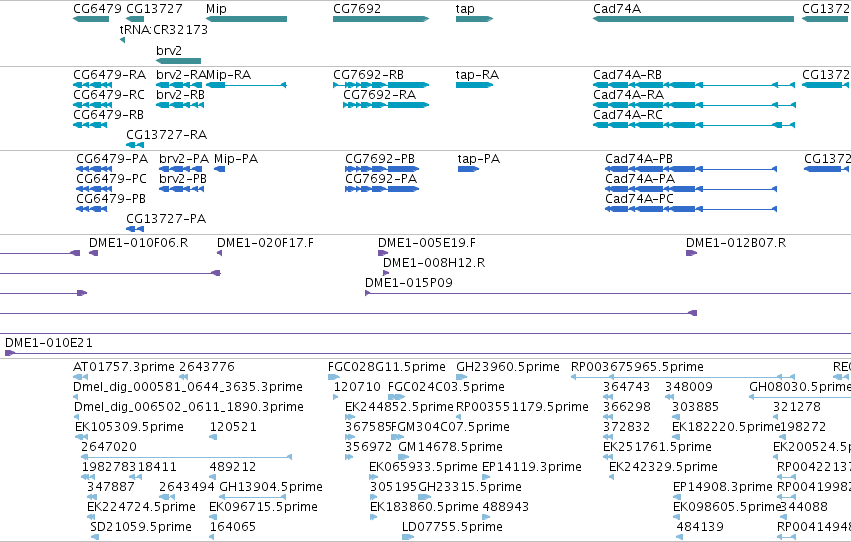Click the DME1-015P09 clone
Screen dimensions: 851x542
point(608,294)
